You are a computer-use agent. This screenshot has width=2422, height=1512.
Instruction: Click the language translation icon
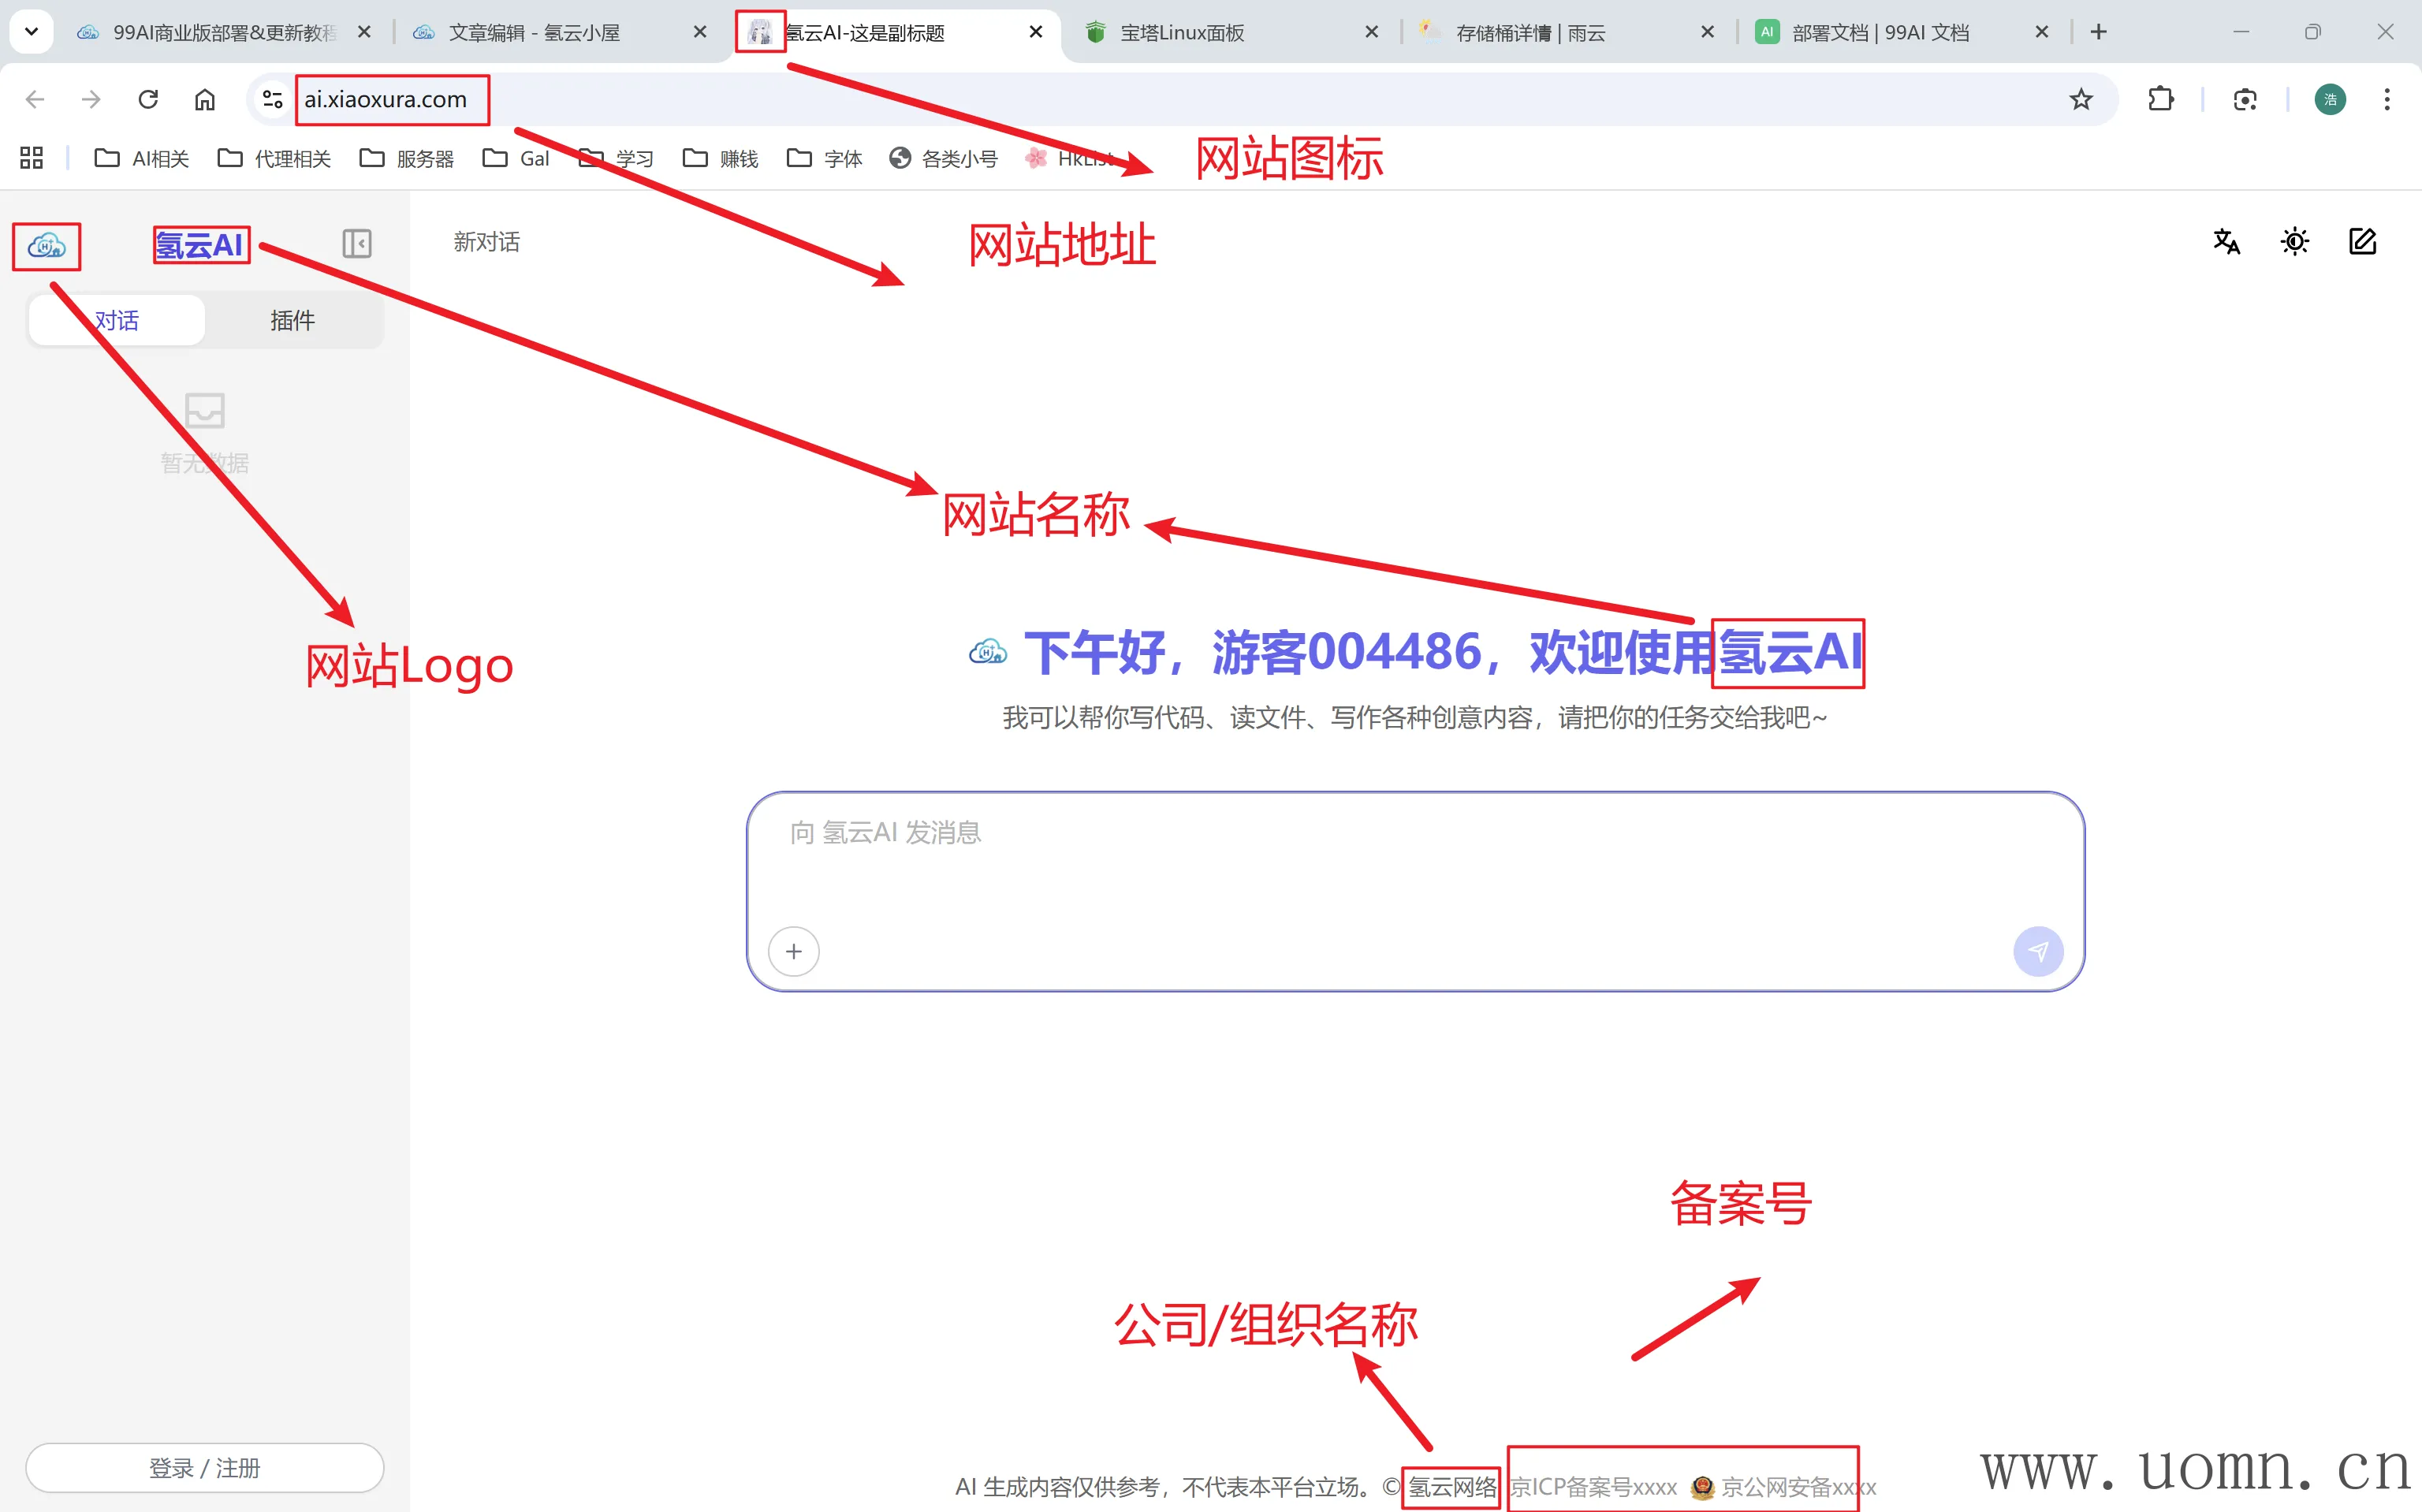tap(2226, 241)
